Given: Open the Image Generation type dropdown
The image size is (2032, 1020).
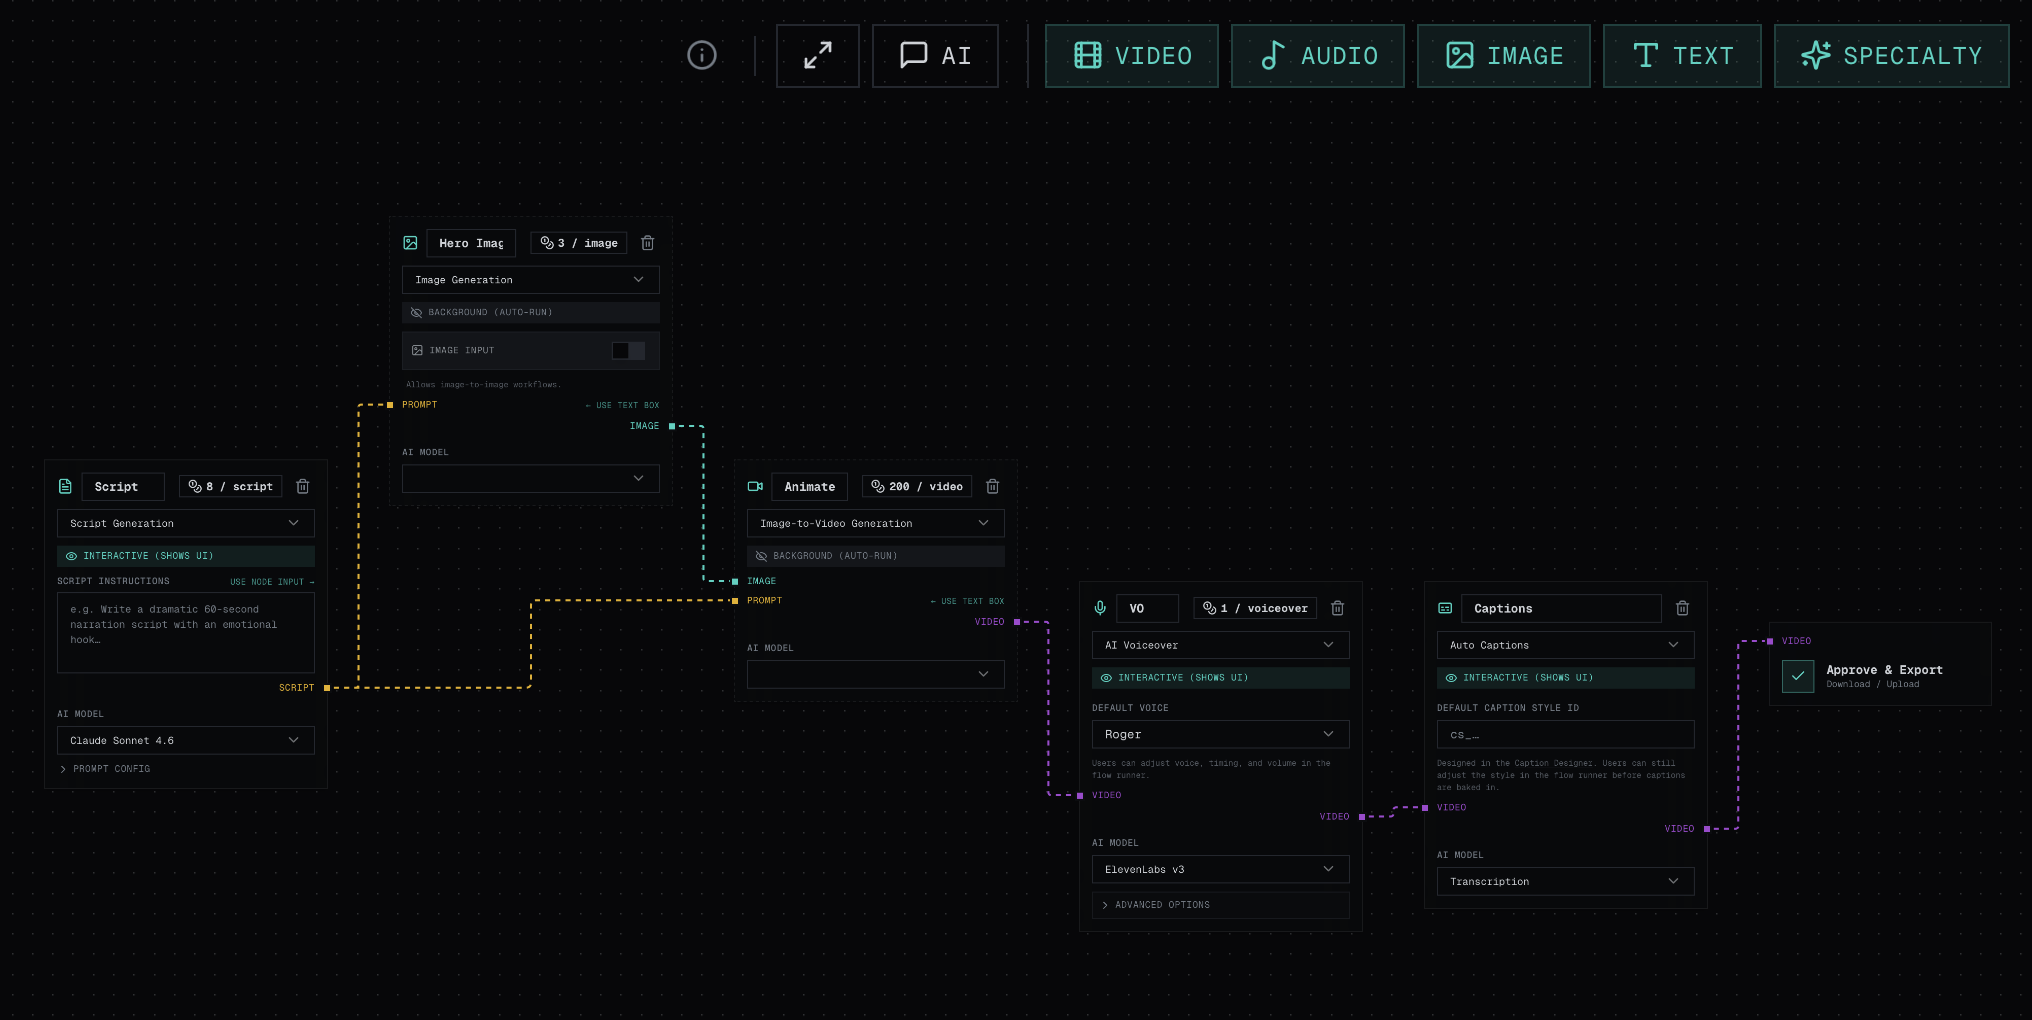Looking at the screenshot, I should click(x=531, y=280).
